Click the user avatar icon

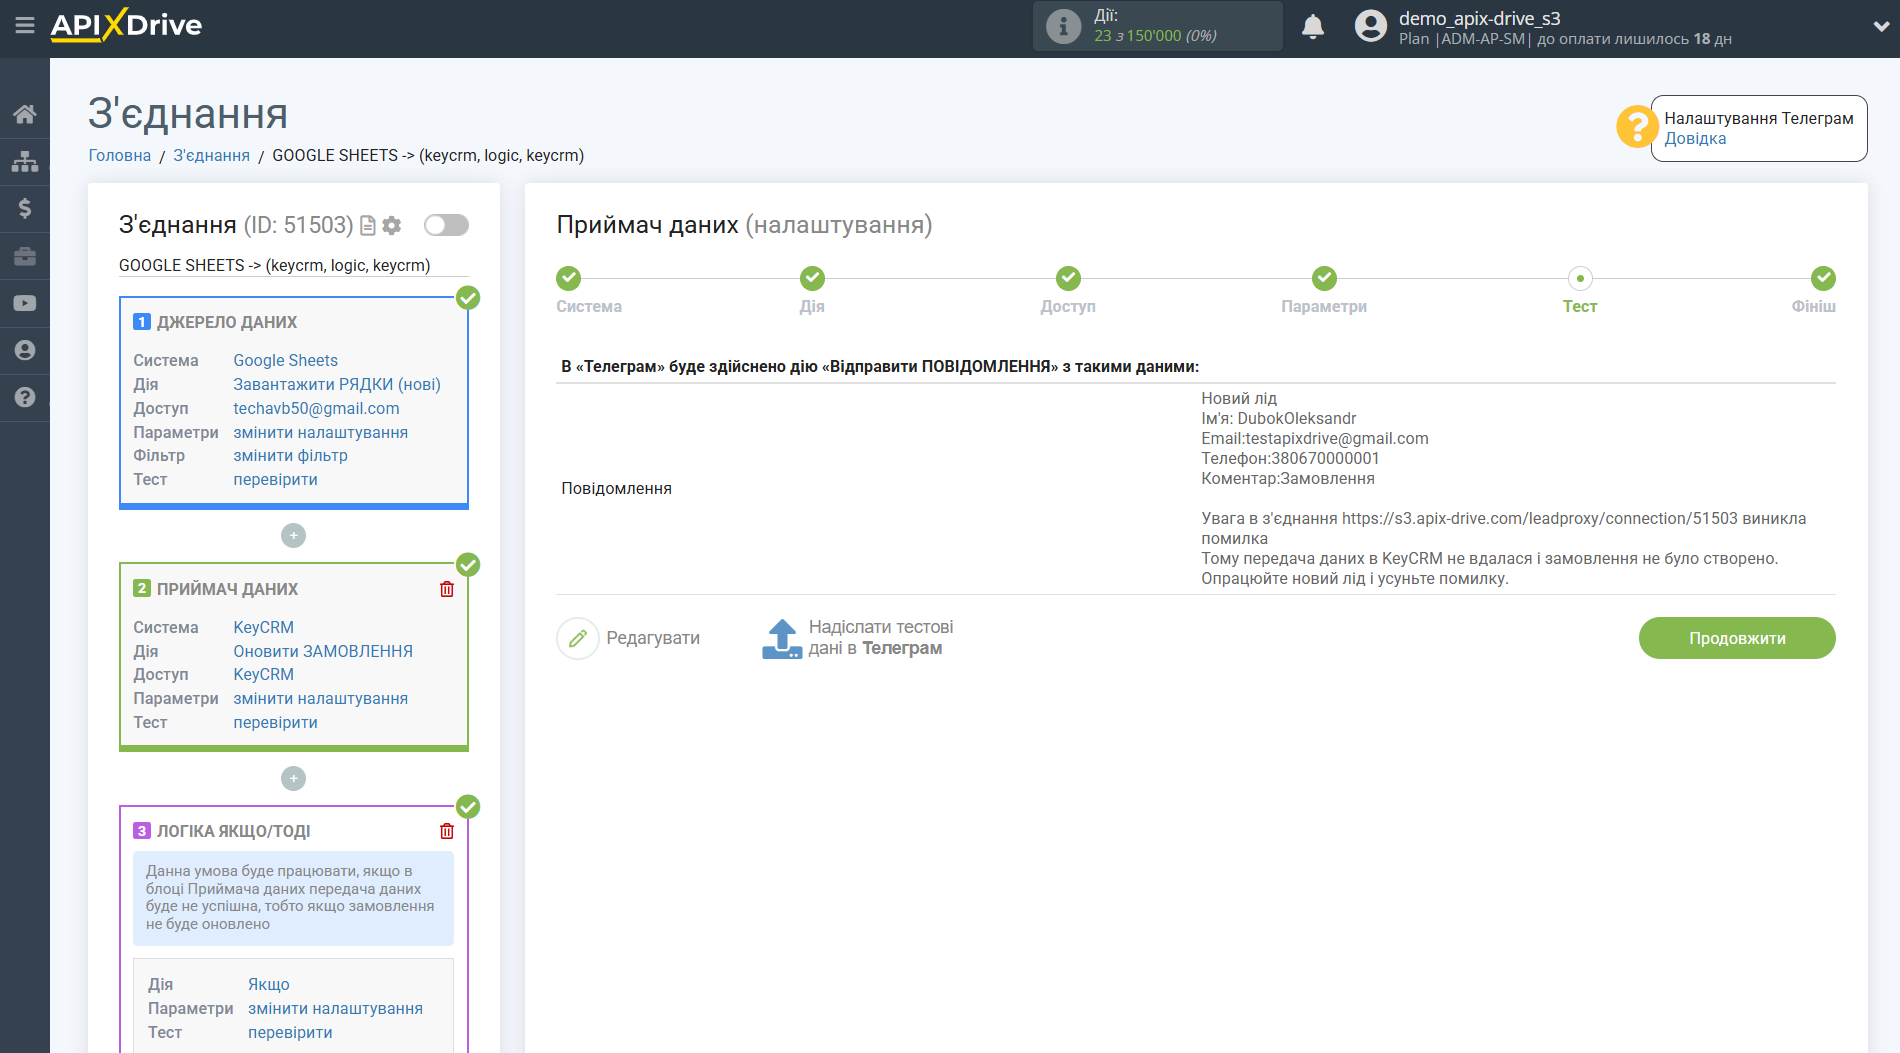coord(1371,26)
